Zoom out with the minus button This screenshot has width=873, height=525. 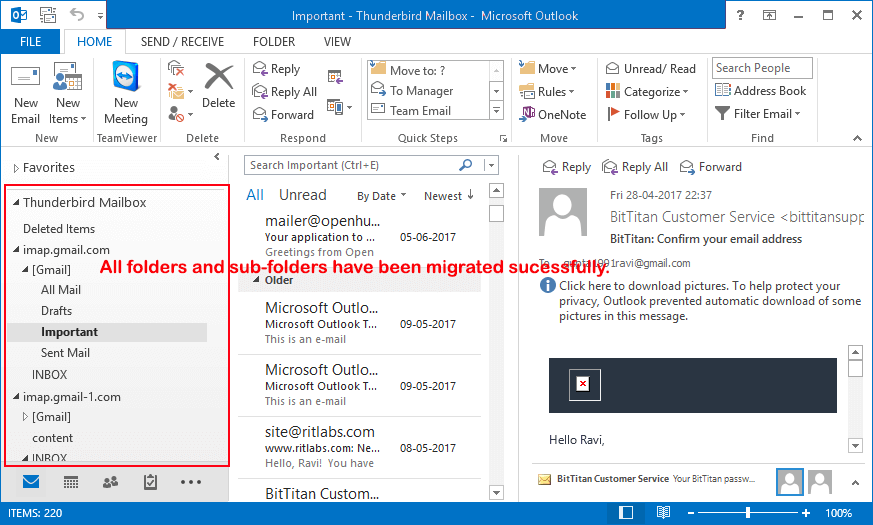point(691,513)
